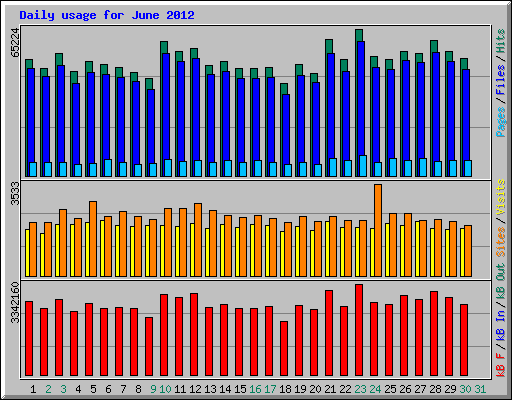Click the red kB bar for day 30
This screenshot has width=512, height=400.
click(464, 340)
